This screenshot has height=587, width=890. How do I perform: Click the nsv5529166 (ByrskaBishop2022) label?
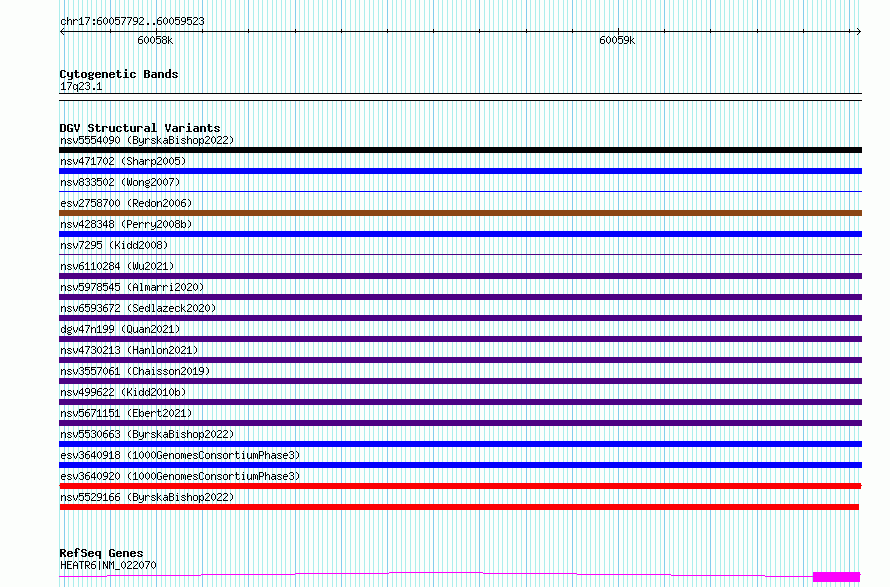pos(147,497)
